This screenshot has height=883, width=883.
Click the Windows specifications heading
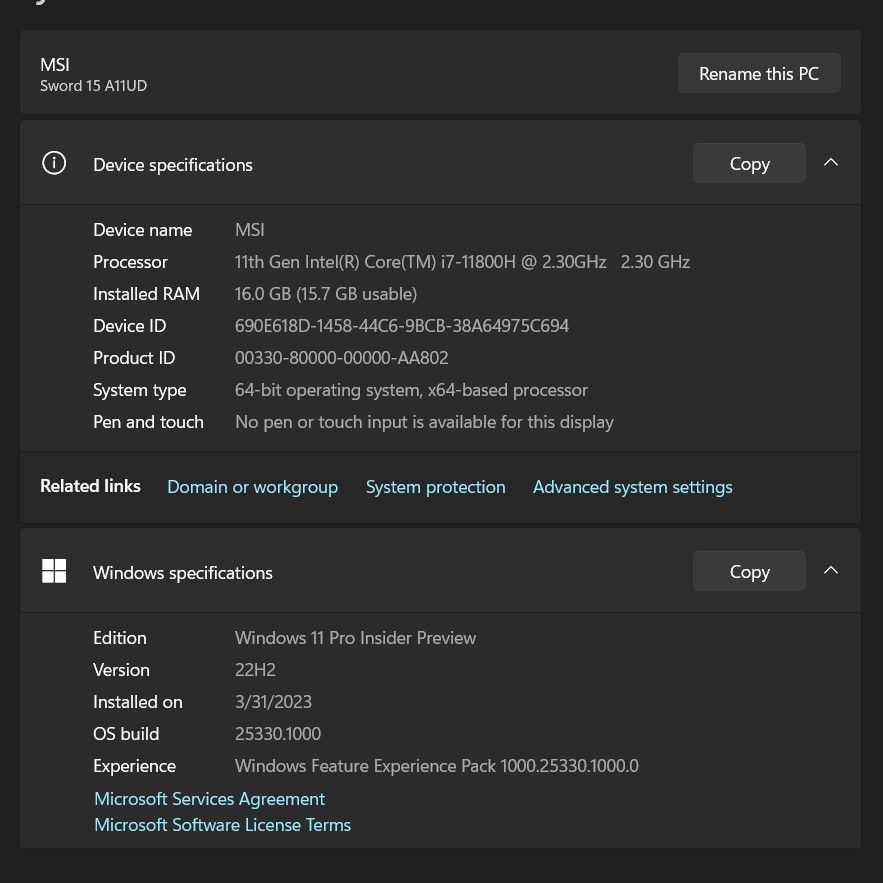point(183,573)
